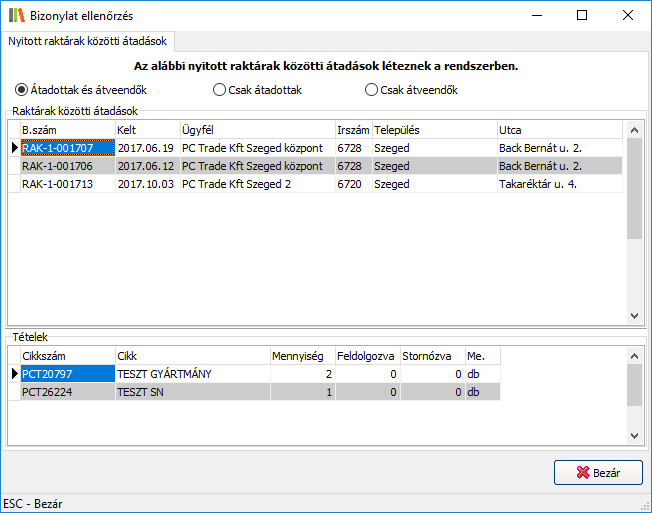Image resolution: width=652 pixels, height=513 pixels.
Task: Sort by 'Település' column header
Action: [x=433, y=130]
